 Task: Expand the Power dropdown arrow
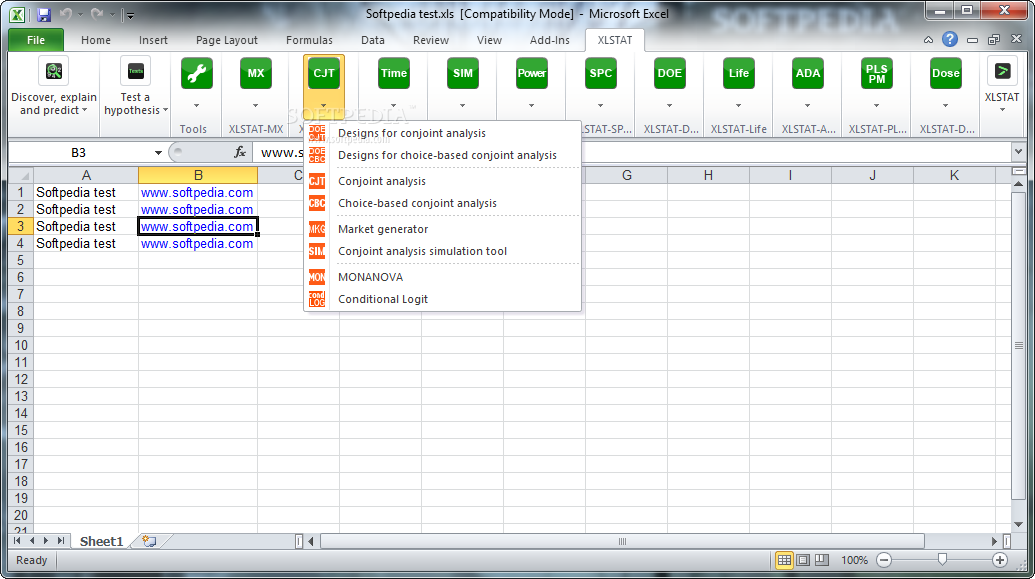point(531,106)
